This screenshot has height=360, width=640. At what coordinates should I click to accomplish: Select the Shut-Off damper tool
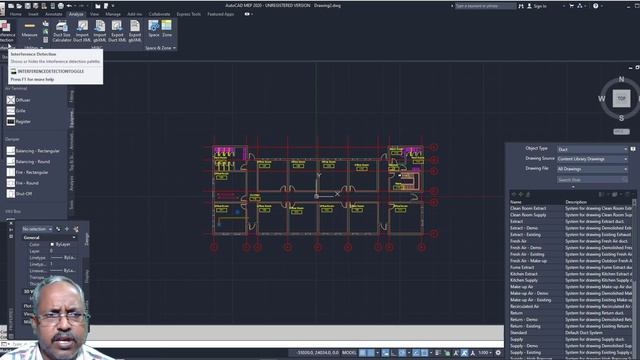click(x=19, y=194)
